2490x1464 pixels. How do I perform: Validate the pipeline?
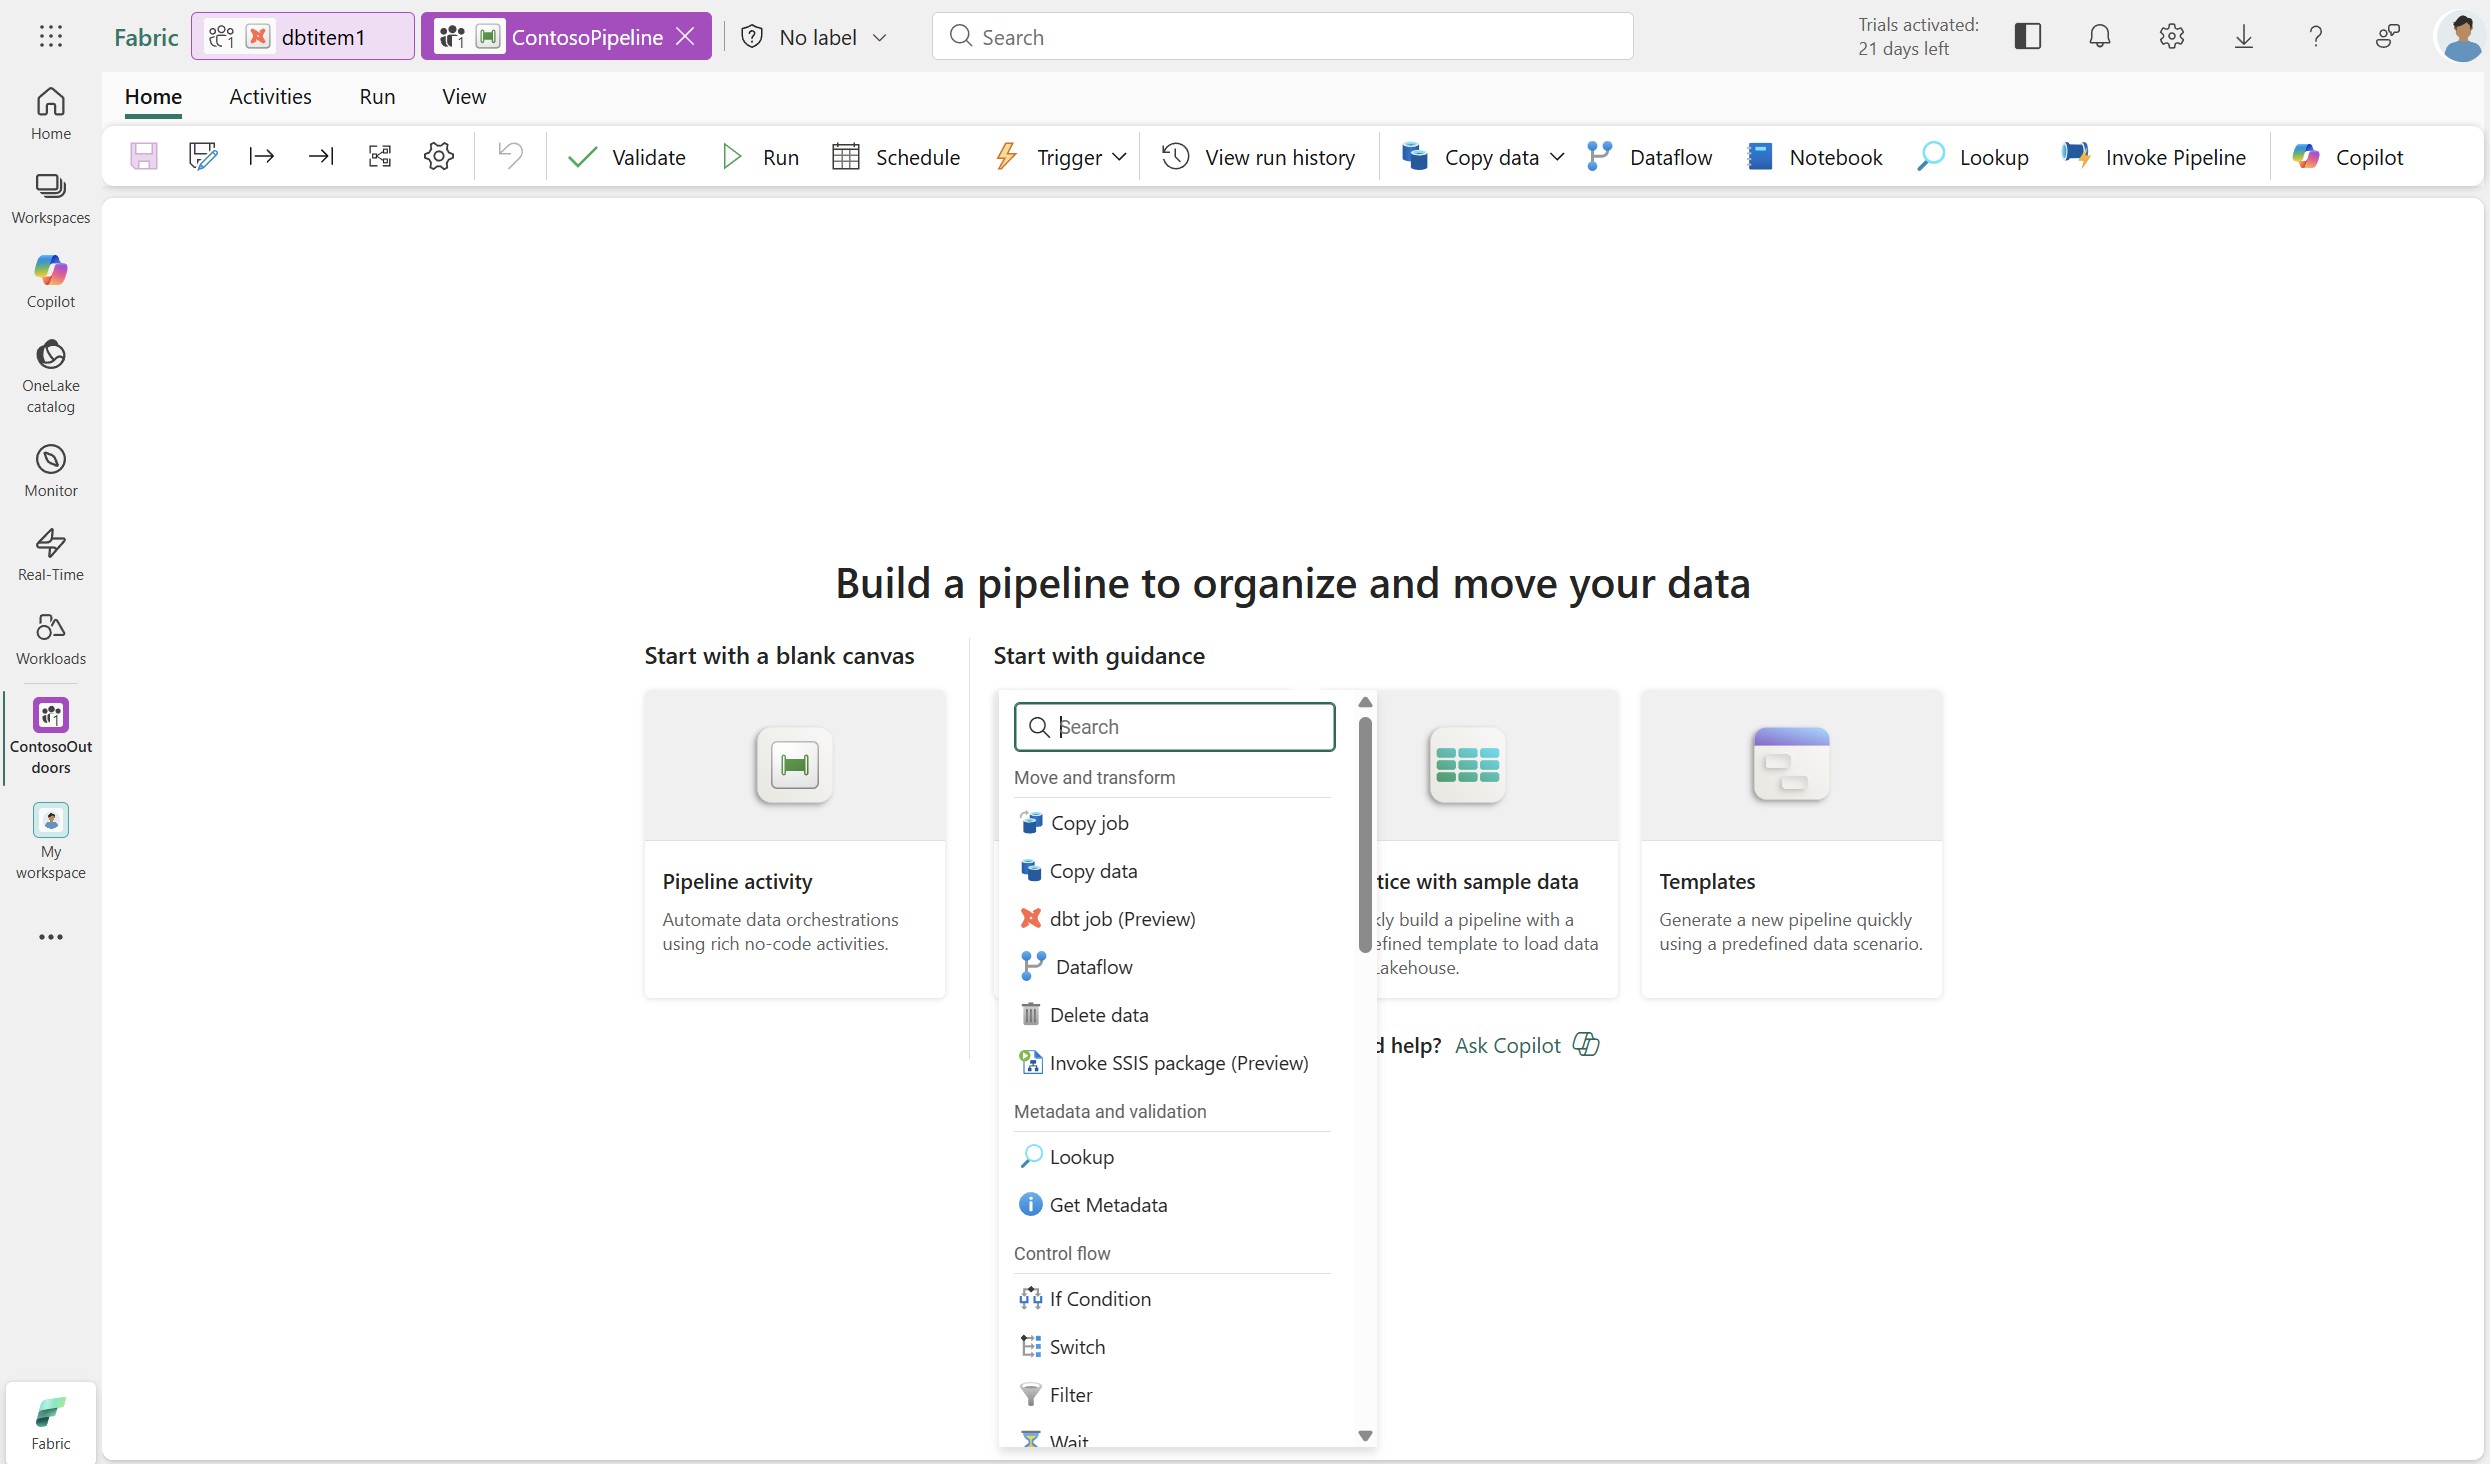coord(627,157)
